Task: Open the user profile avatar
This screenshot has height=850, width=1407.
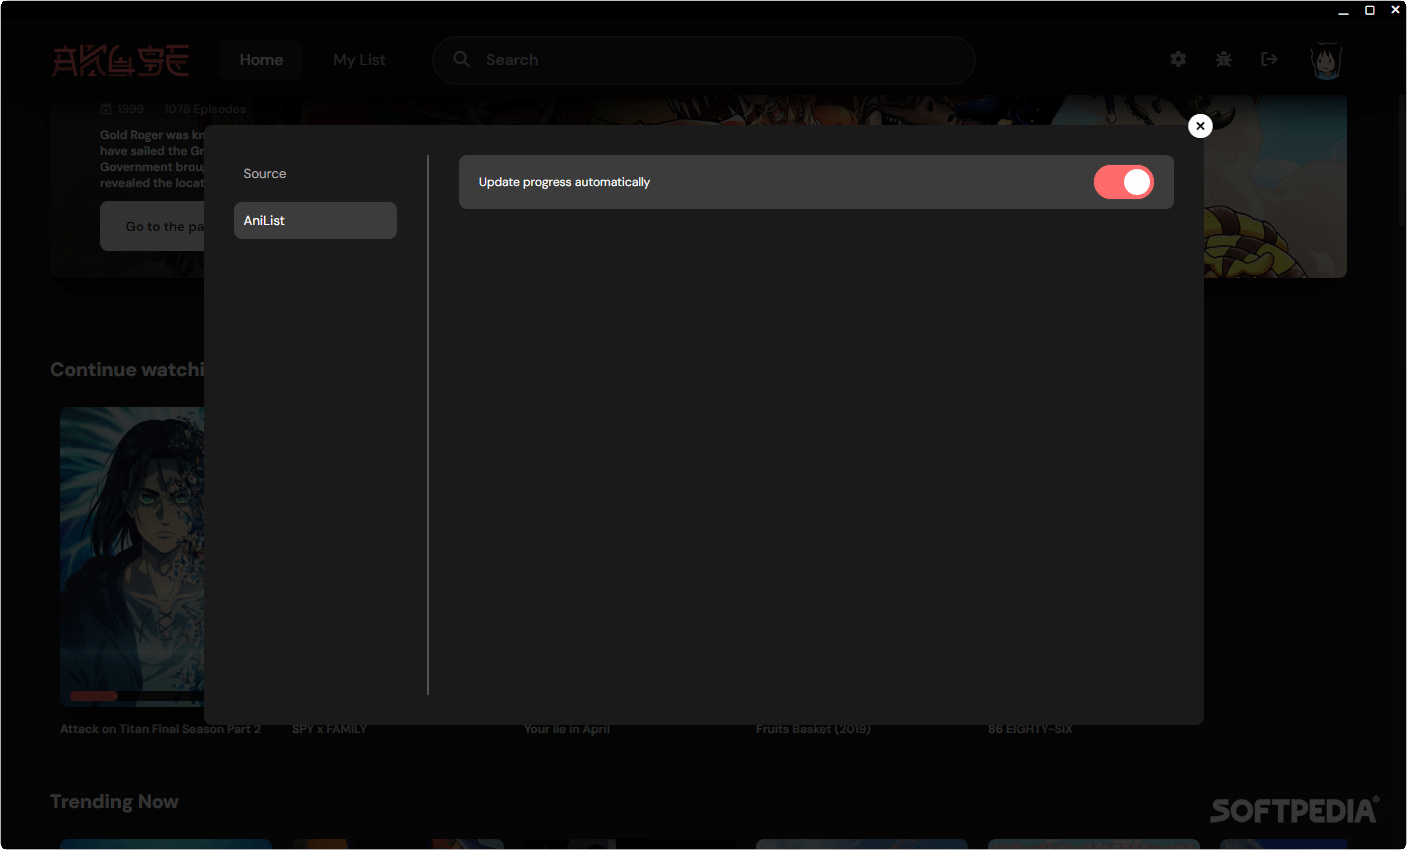Action: (1326, 60)
